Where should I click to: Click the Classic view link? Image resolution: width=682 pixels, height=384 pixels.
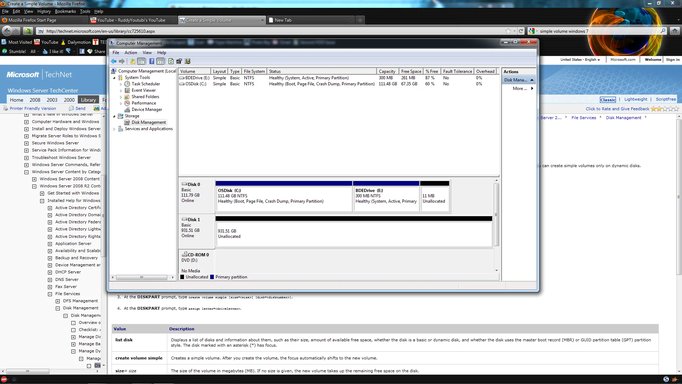608,99
